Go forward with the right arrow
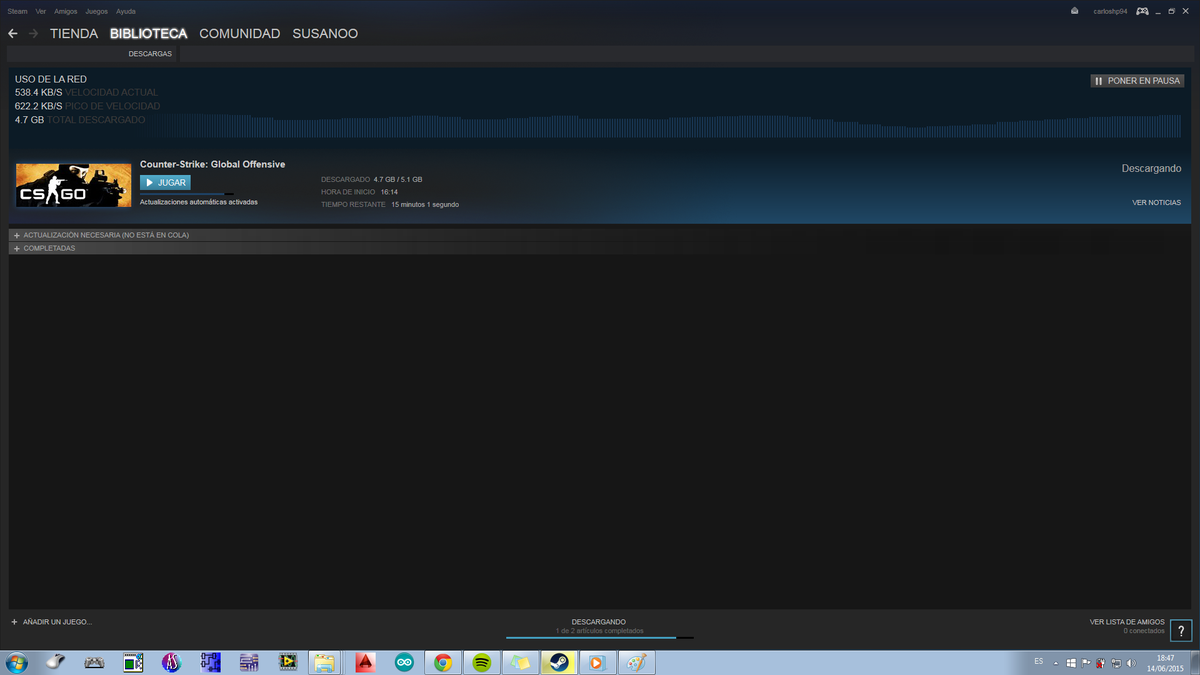The image size is (1200, 675). pyautogui.click(x=34, y=34)
